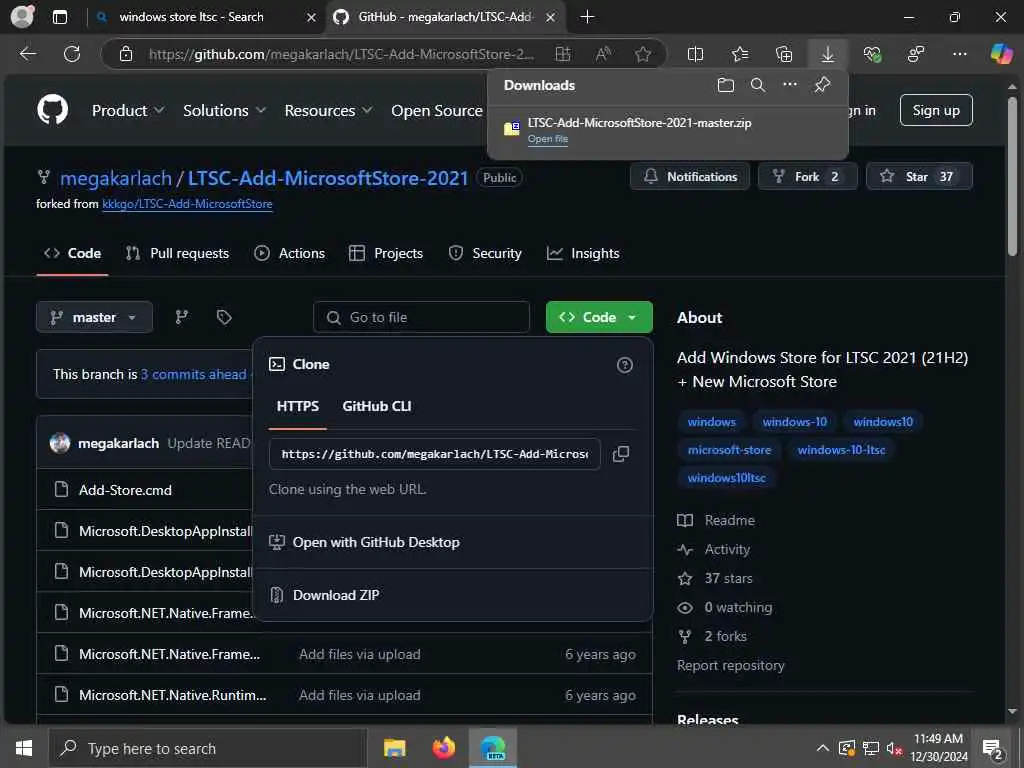Screen dimensions: 1024x768
Task: Expand the Product menu
Action: [x=128, y=111]
